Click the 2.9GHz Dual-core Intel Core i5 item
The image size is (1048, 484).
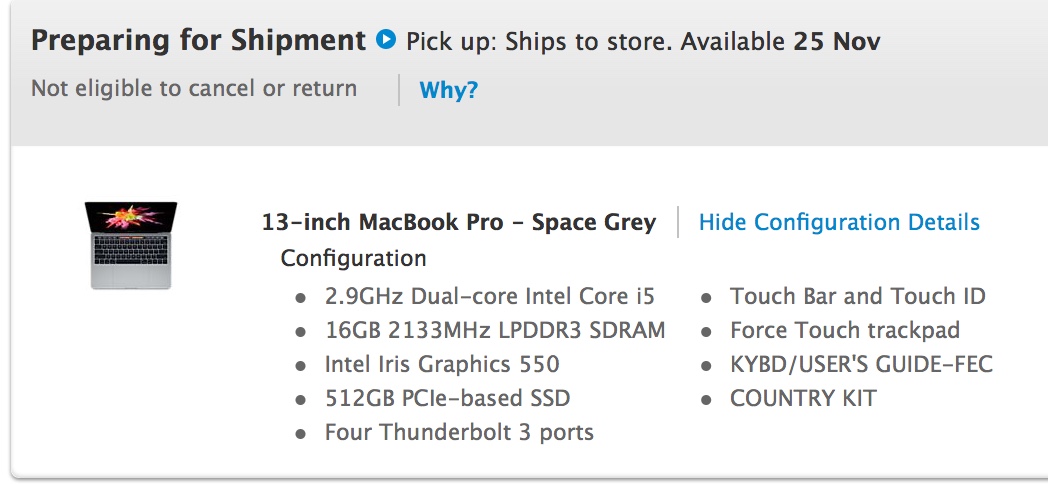tap(490, 295)
